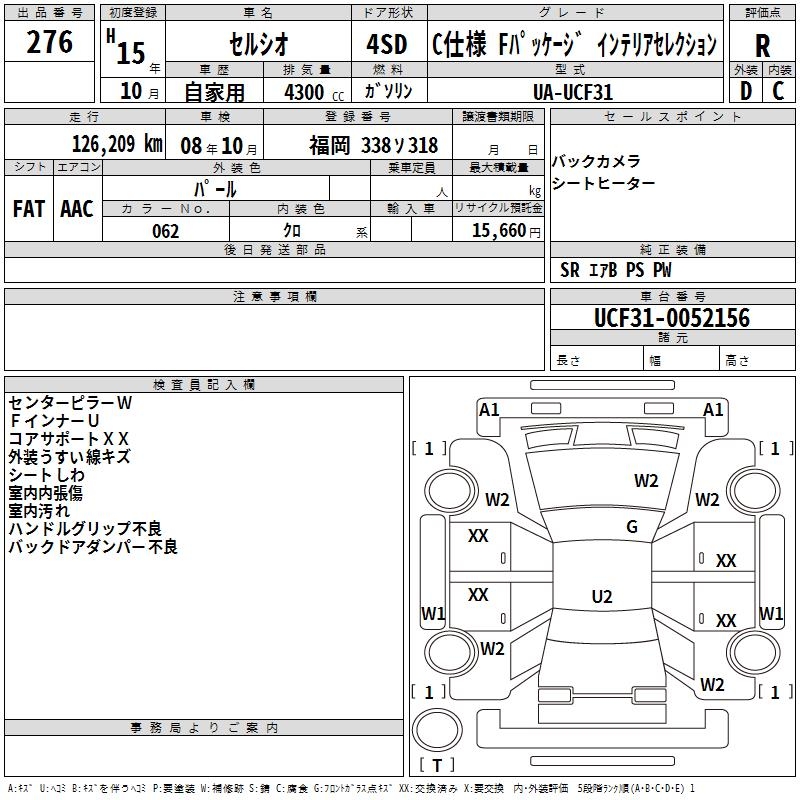The width and height of the screenshot is (800, 800).
Task: Select the note 外装うすい線キズ
Action: [x=70, y=456]
